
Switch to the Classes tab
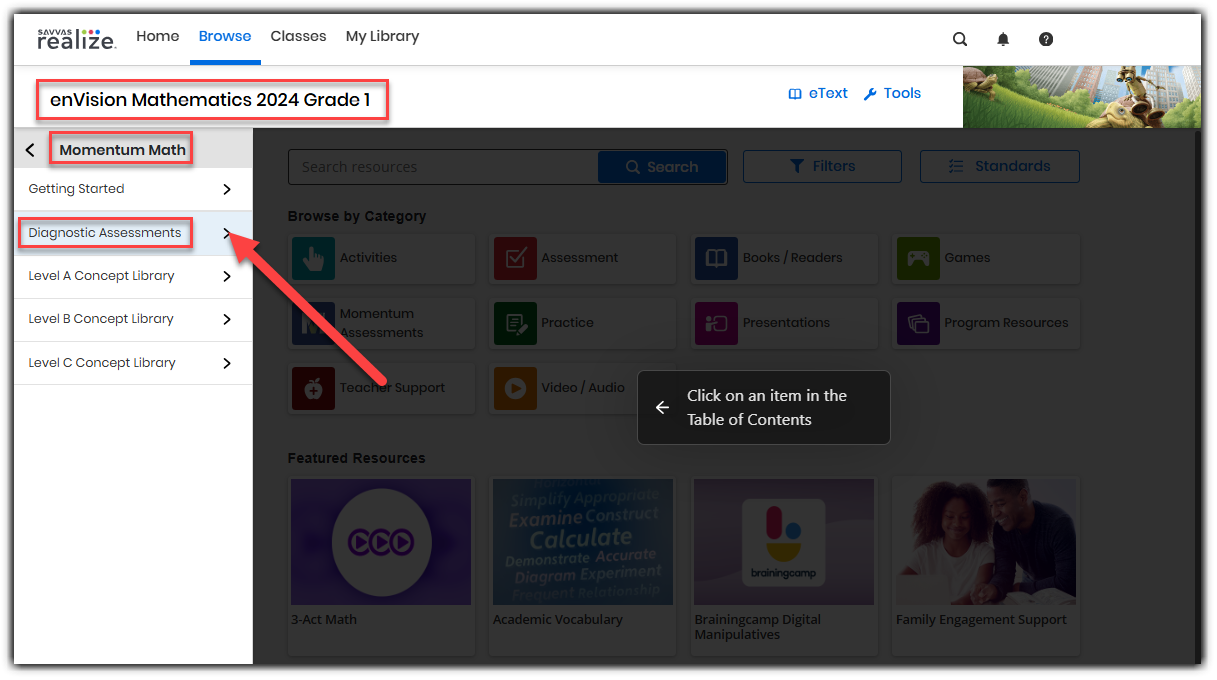[x=298, y=36]
